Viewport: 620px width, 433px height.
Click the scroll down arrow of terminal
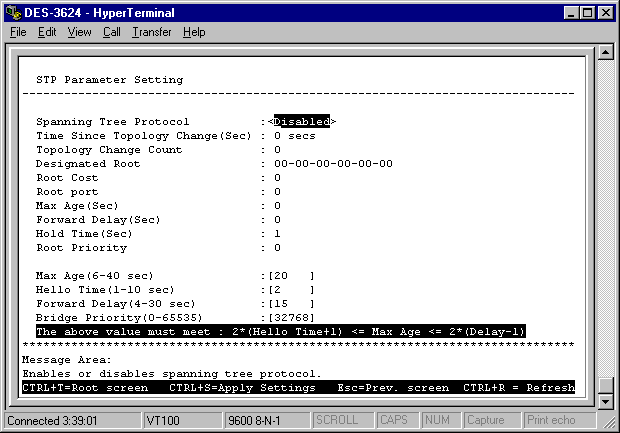[603, 401]
